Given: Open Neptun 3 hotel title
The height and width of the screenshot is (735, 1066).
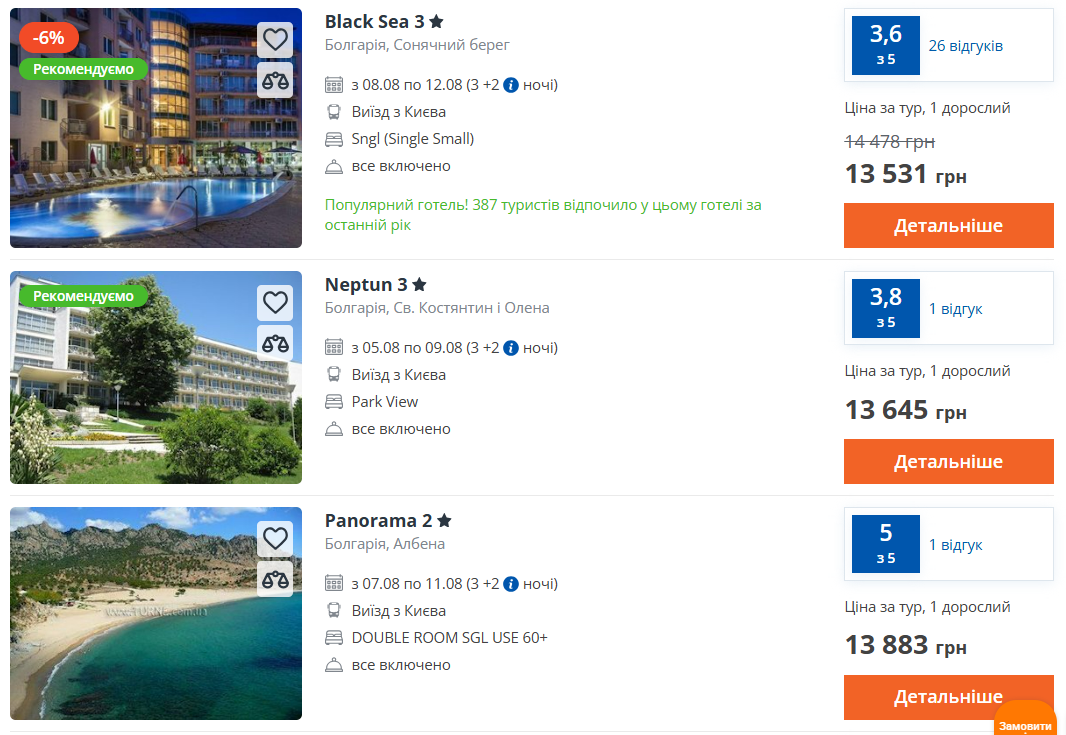Looking at the screenshot, I should pyautogui.click(x=366, y=284).
